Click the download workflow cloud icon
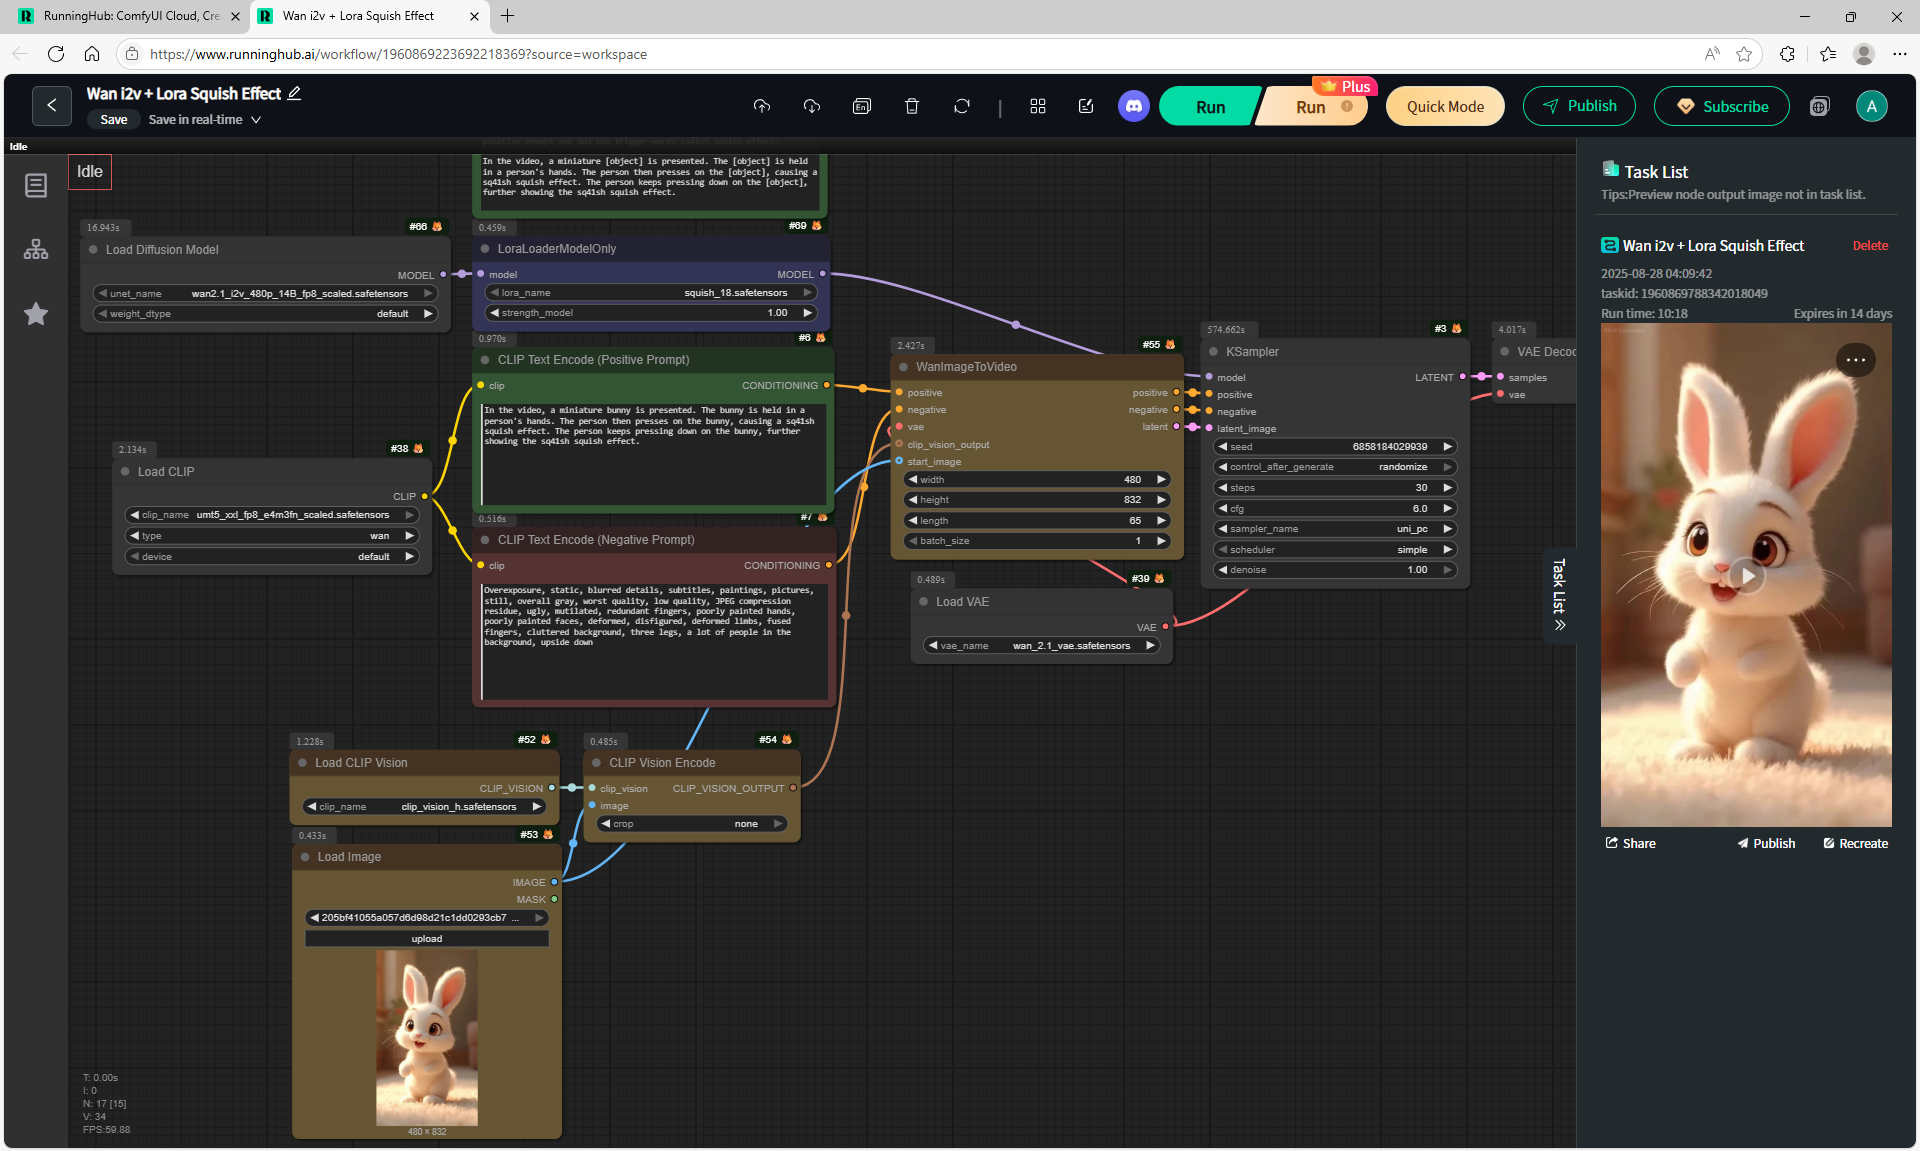Screen dimensions: 1920x1151 pyautogui.click(x=811, y=106)
